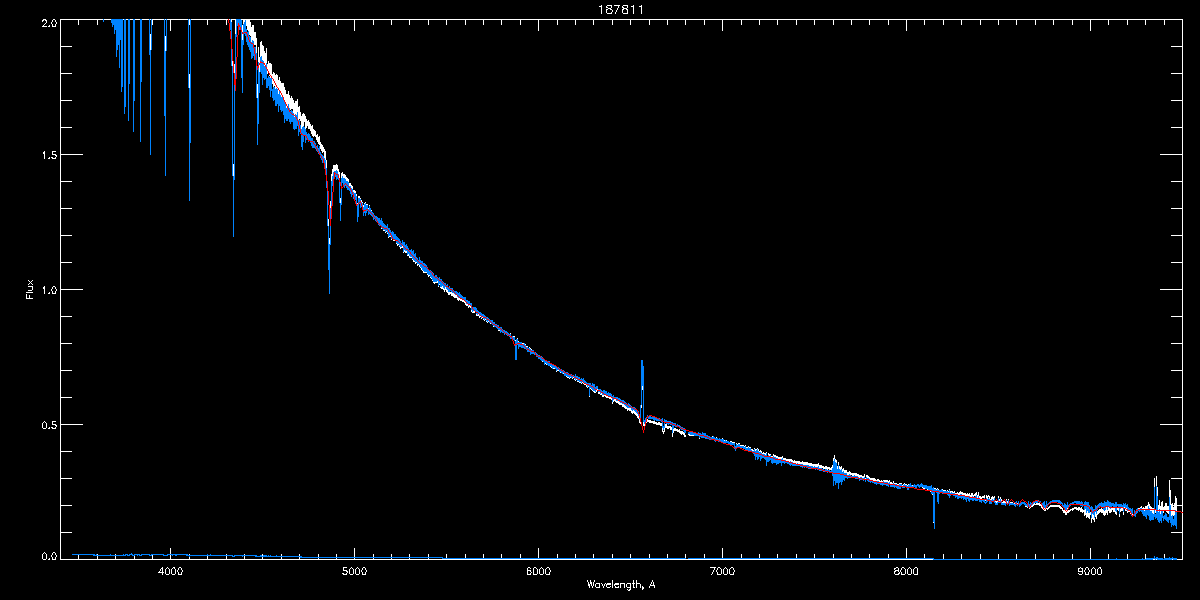
Task: Click the emission spike peak near 6560 Å
Action: coord(642,362)
